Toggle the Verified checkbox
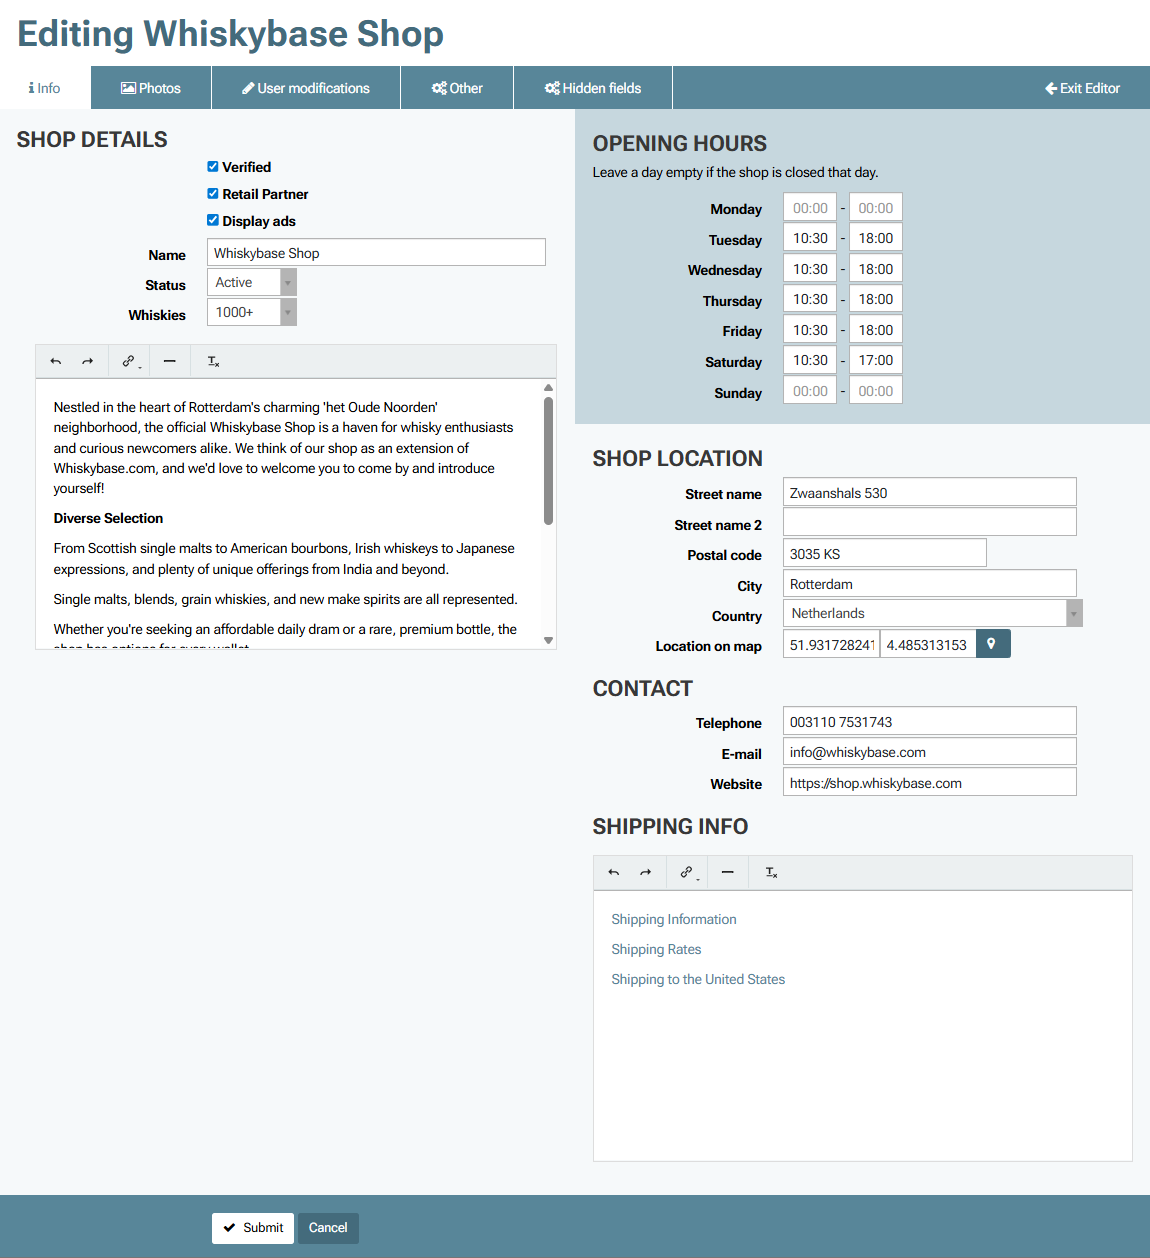Image resolution: width=1150 pixels, height=1258 pixels. 213,167
